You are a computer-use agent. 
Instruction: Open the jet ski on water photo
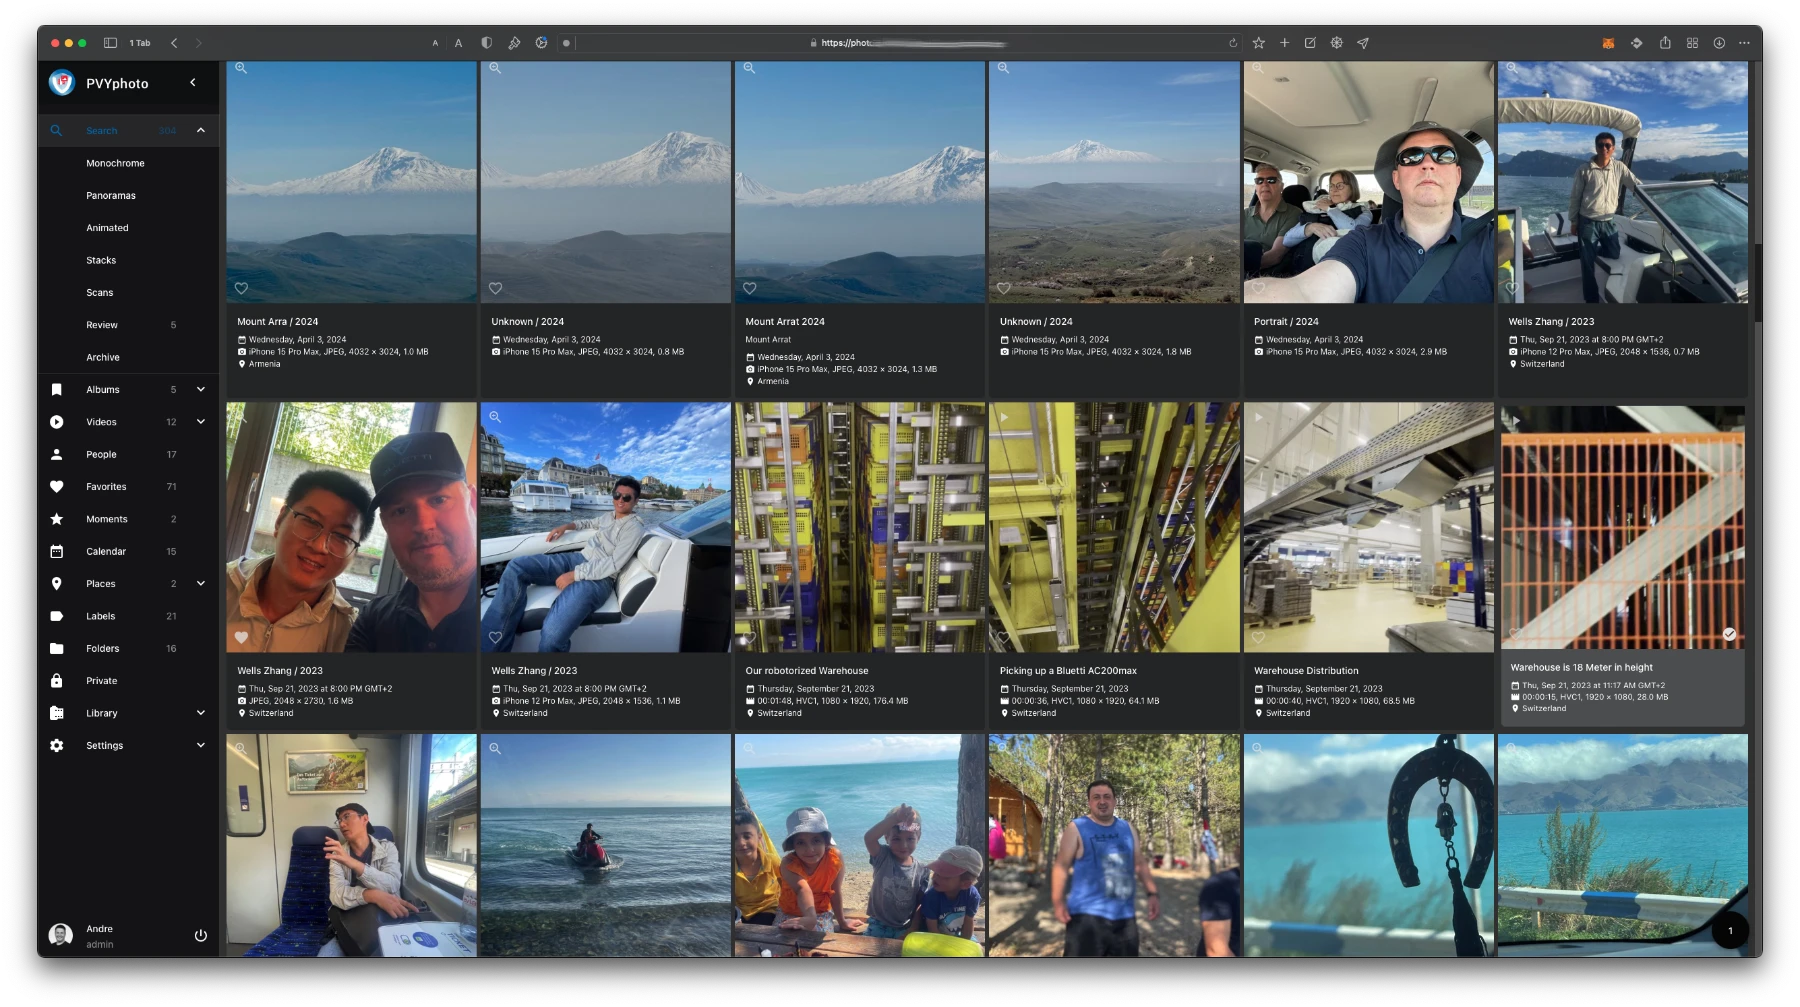[605, 846]
